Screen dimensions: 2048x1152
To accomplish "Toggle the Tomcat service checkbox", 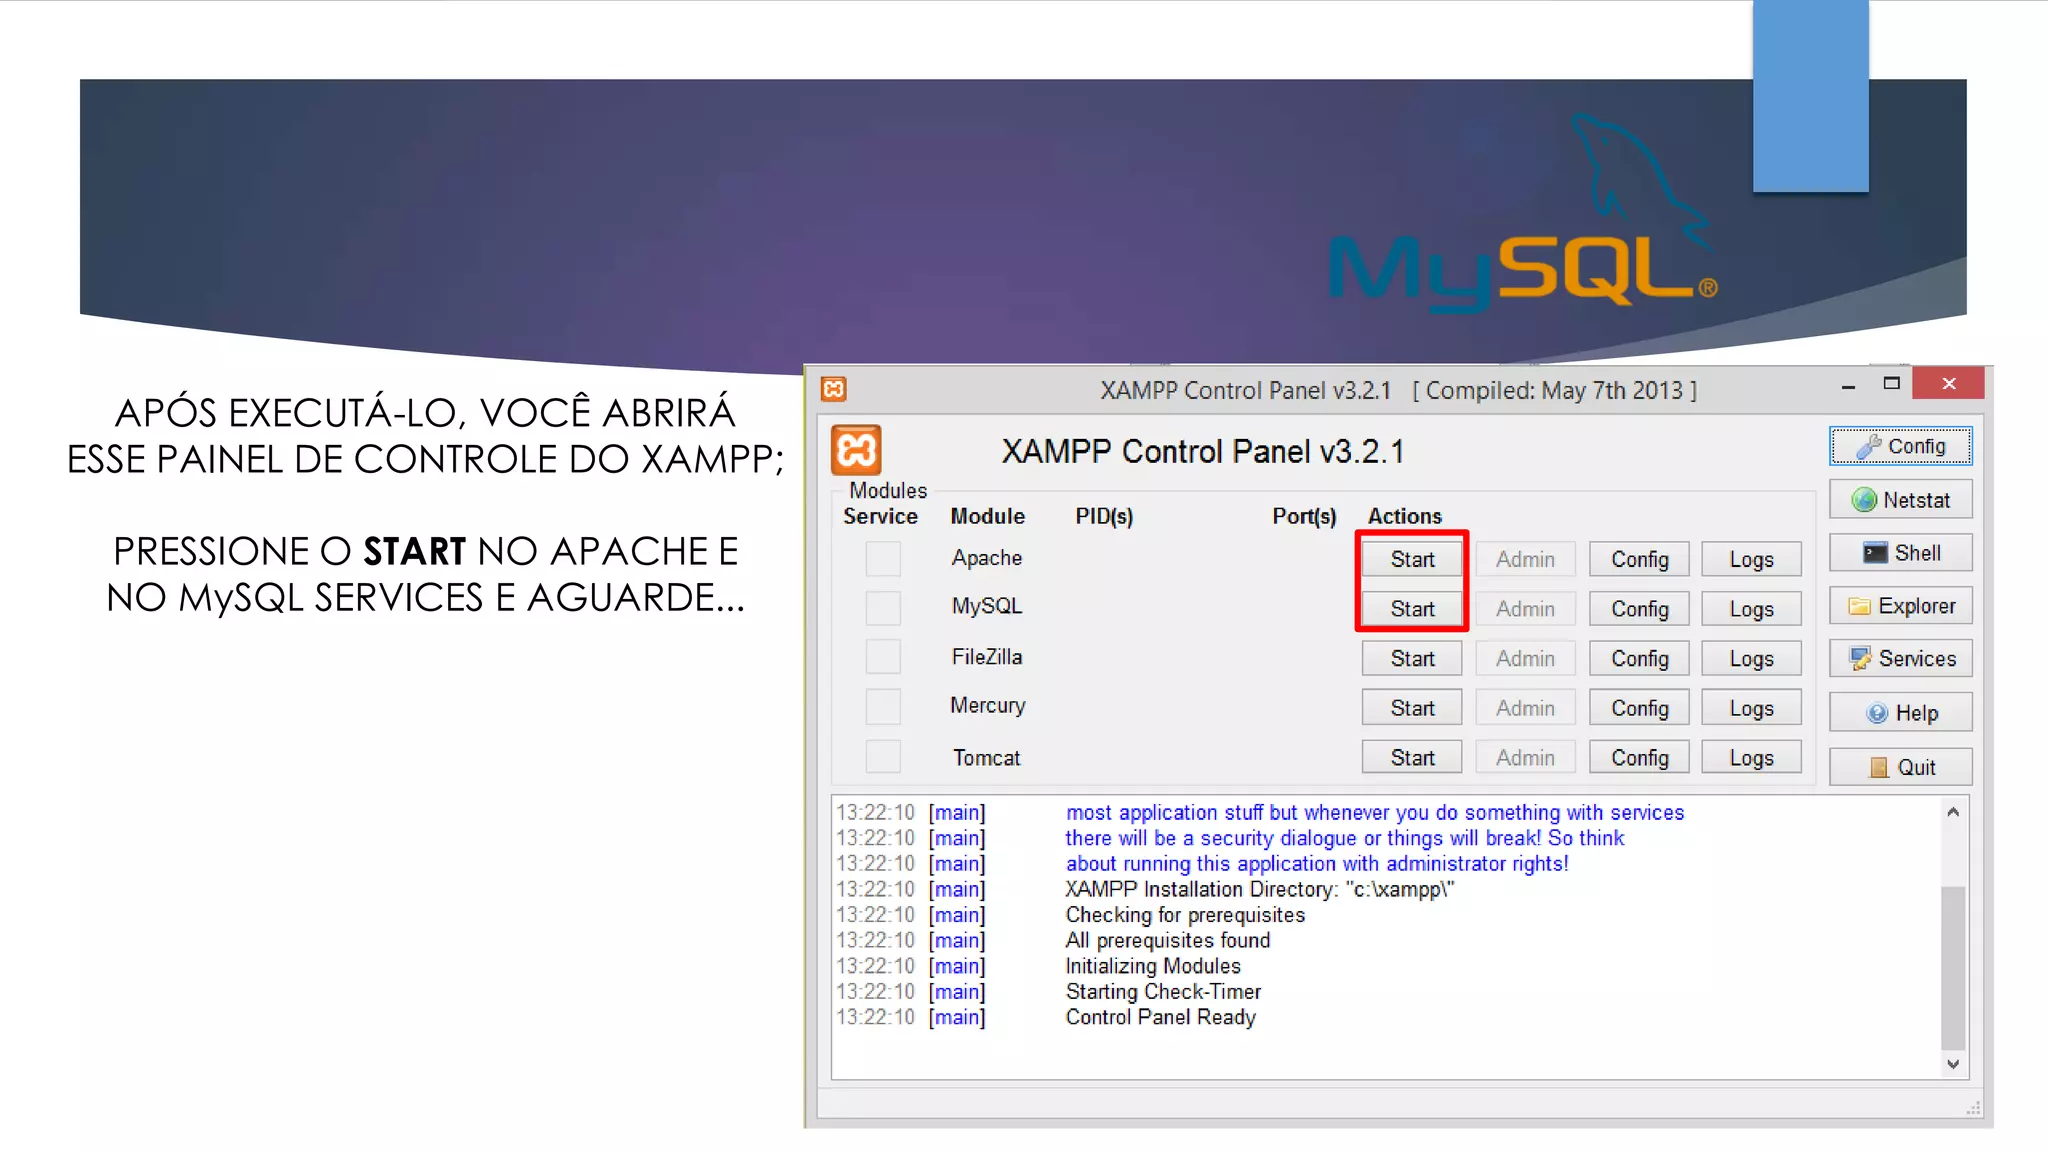I will pyautogui.click(x=883, y=756).
